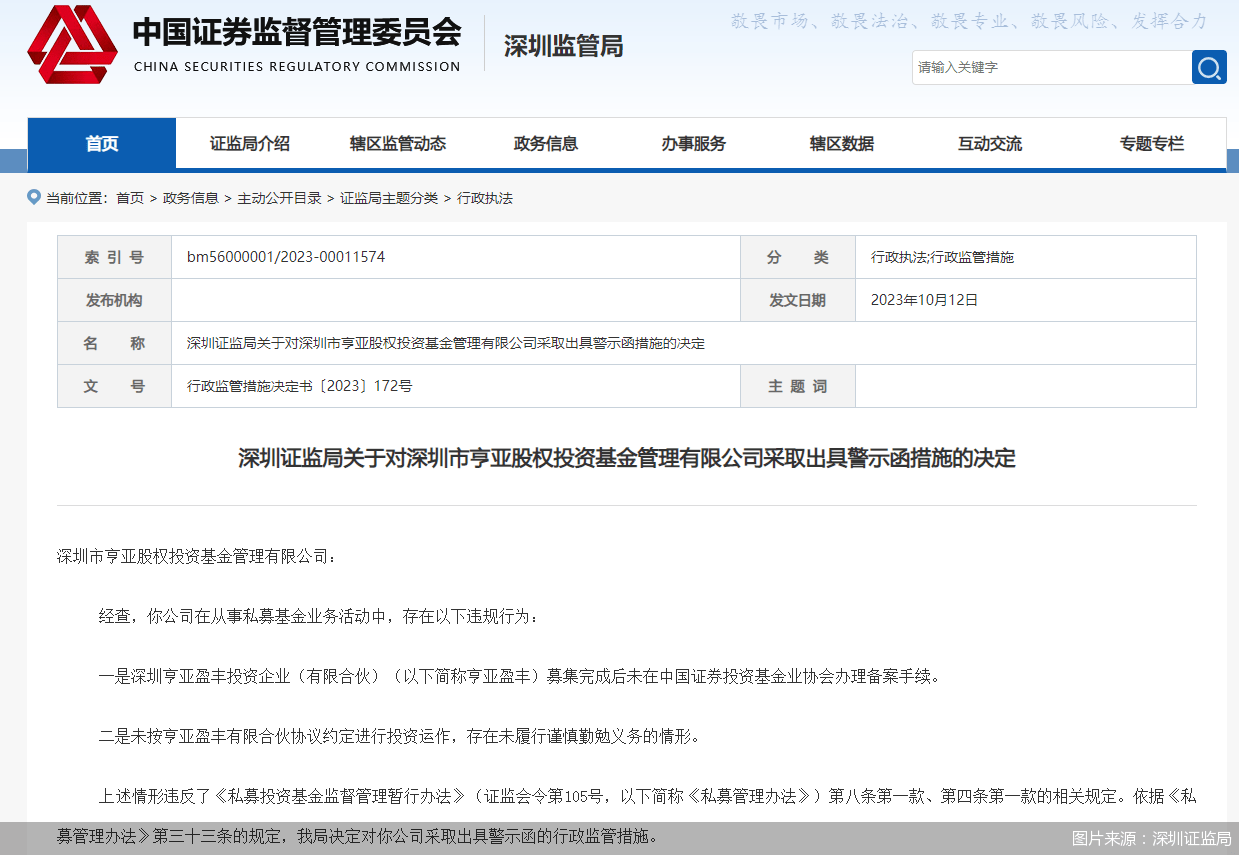
Task: Click the blue location pin icon
Action: tap(34, 197)
